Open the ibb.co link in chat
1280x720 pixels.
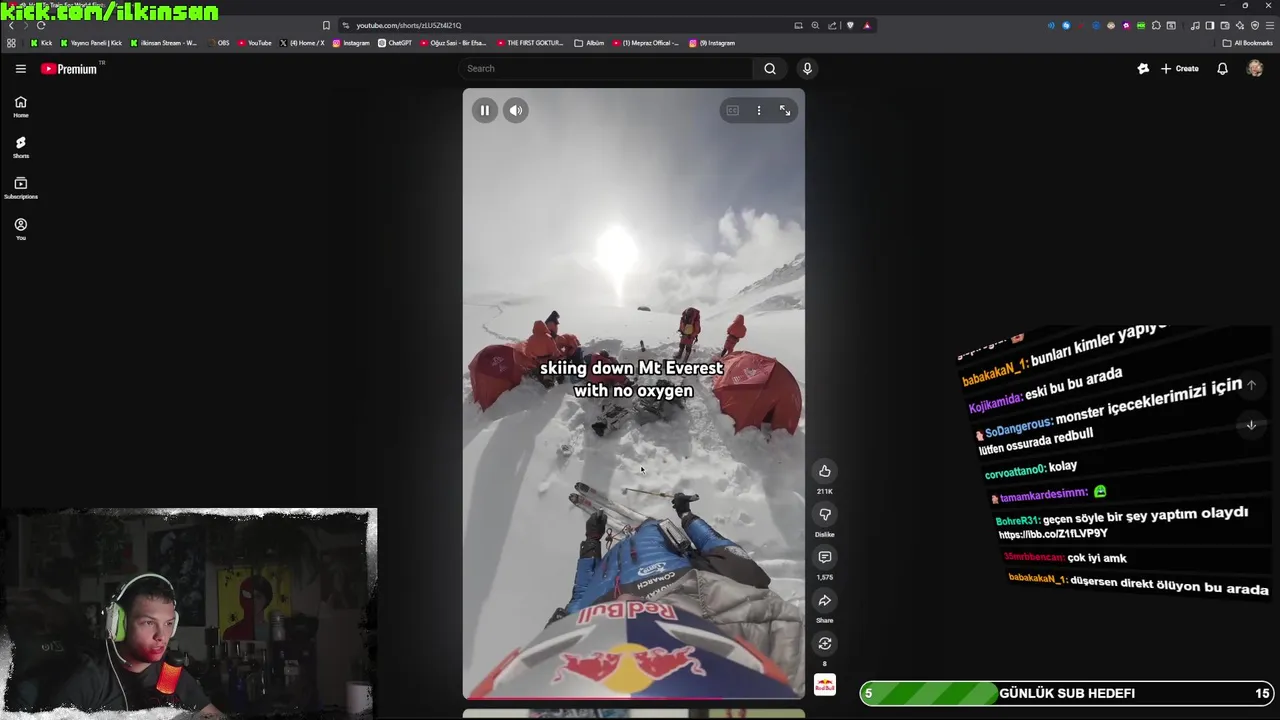click(1052, 534)
